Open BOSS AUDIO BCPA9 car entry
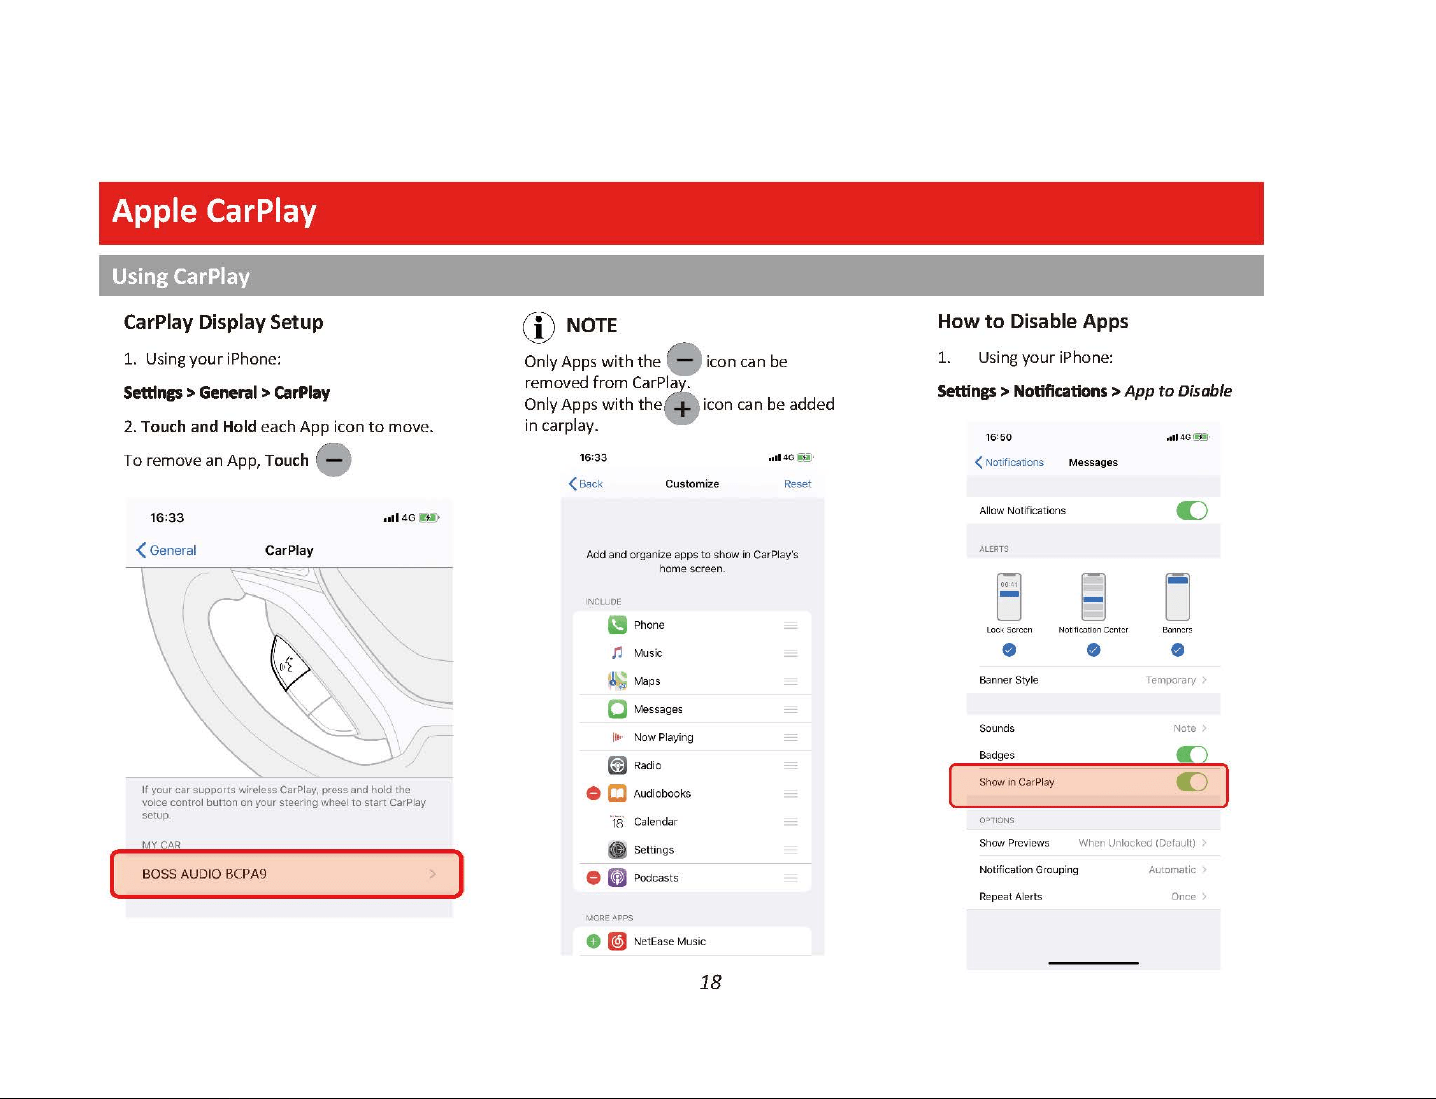Viewport: 1436px width, 1099px height. [x=287, y=874]
